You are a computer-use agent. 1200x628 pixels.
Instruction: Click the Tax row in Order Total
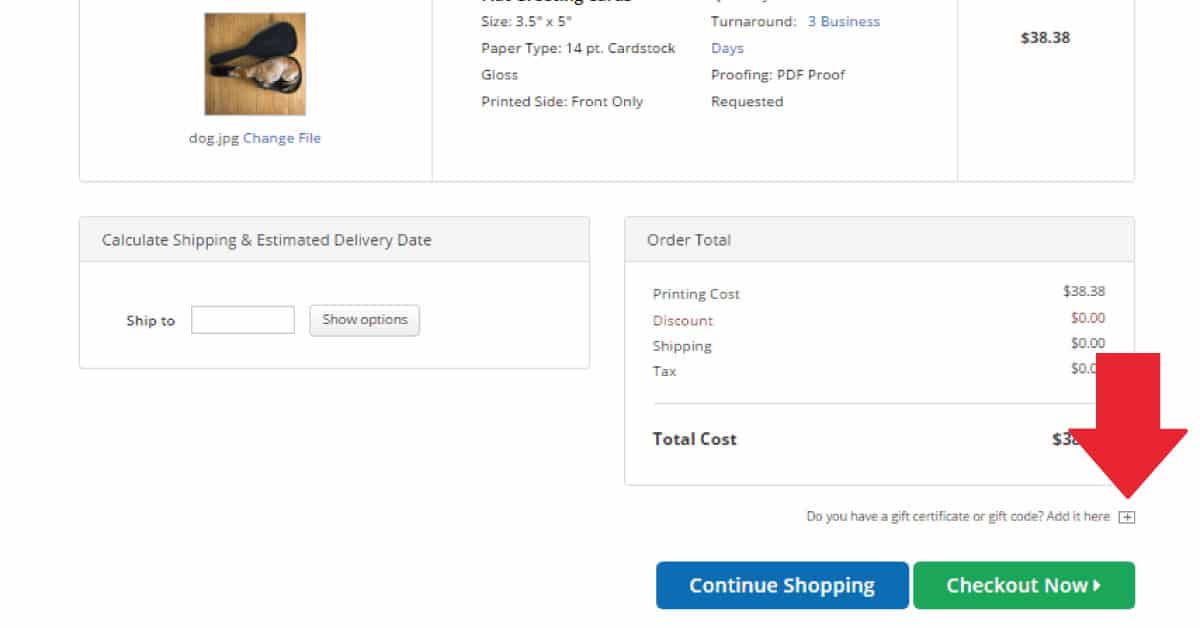pyautogui.click(x=664, y=370)
